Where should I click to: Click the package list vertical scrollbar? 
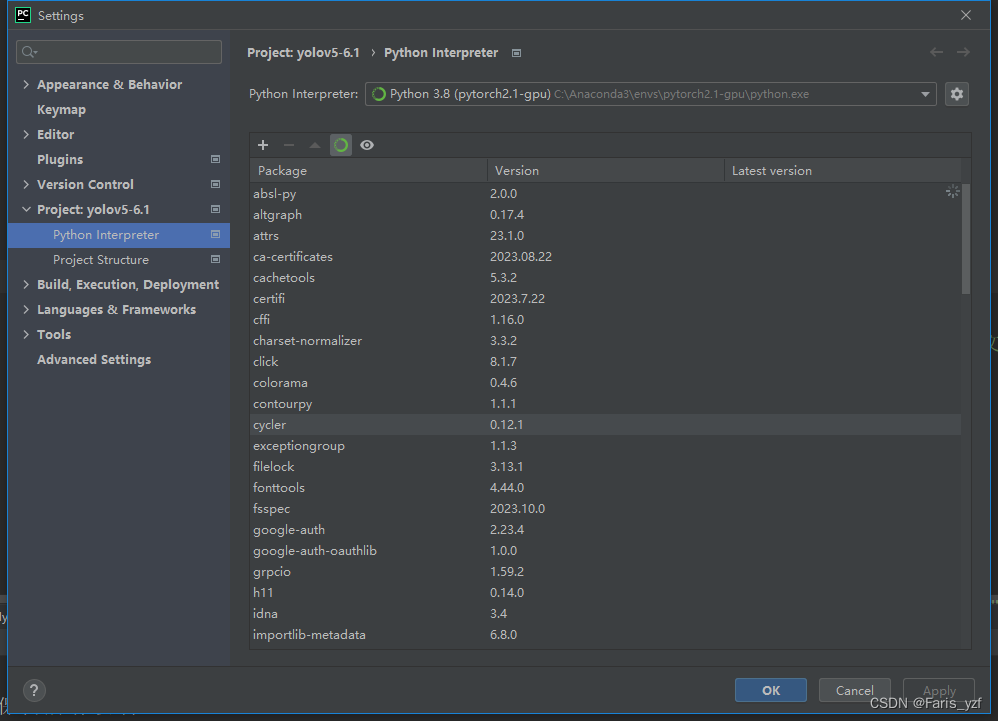point(966,239)
